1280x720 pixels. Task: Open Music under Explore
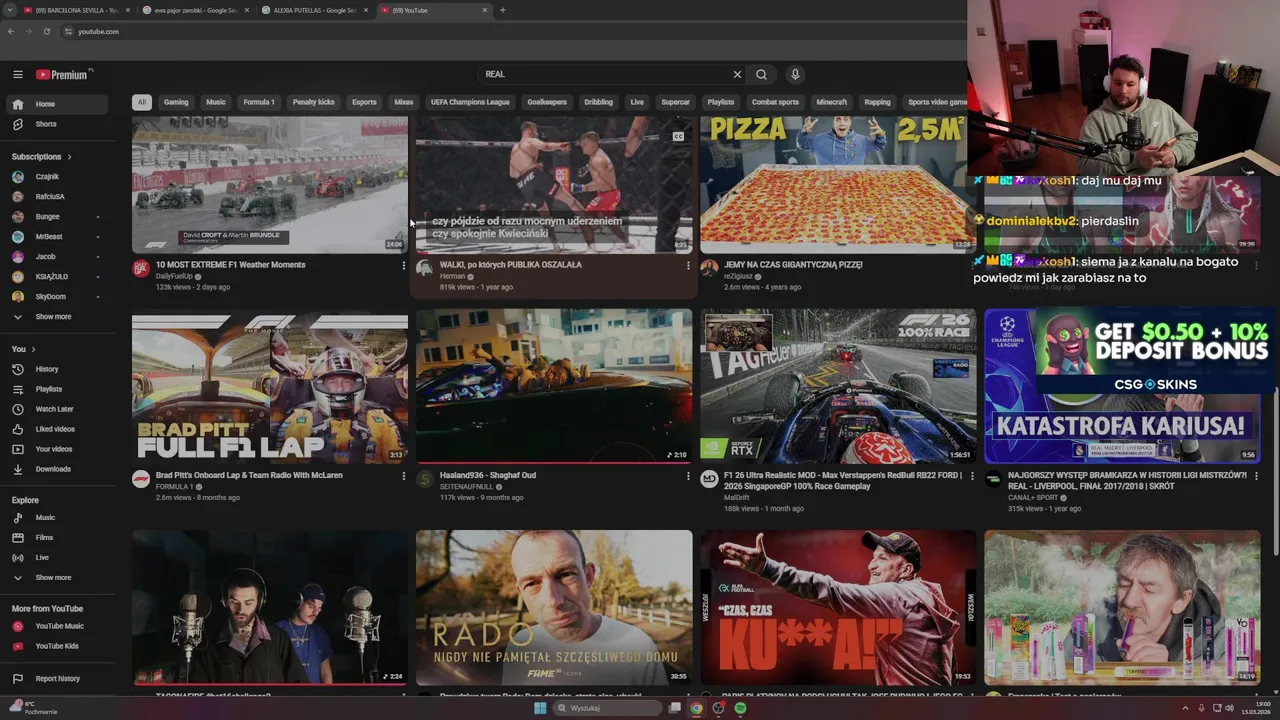tap(56, 518)
